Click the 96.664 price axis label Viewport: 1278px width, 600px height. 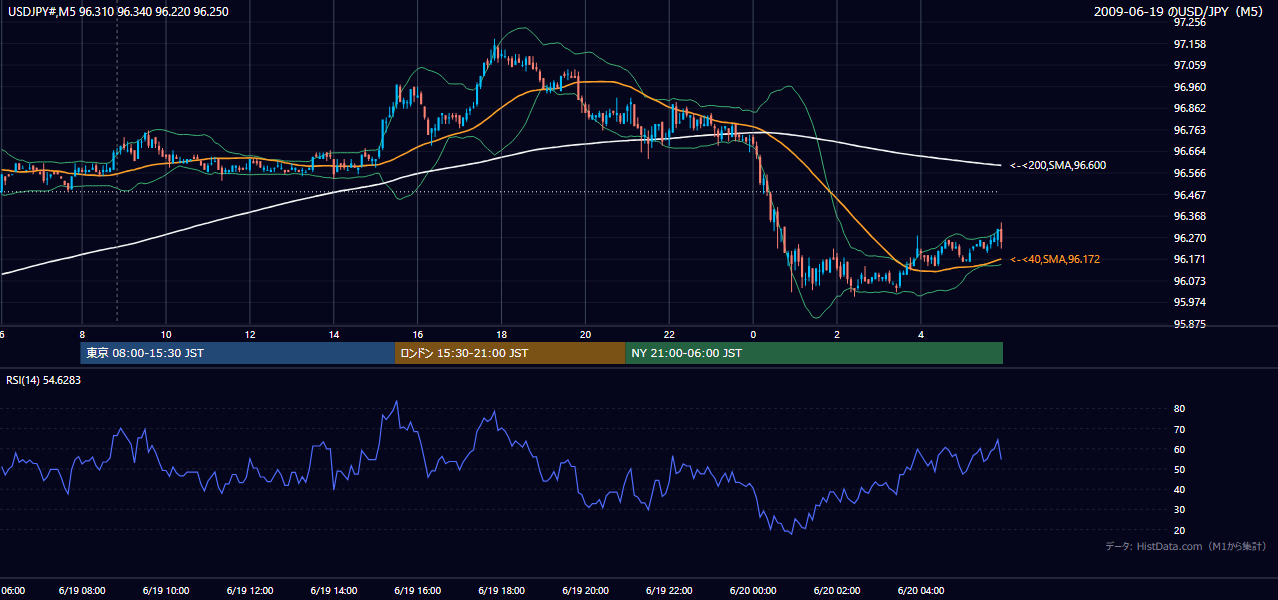click(x=1190, y=151)
